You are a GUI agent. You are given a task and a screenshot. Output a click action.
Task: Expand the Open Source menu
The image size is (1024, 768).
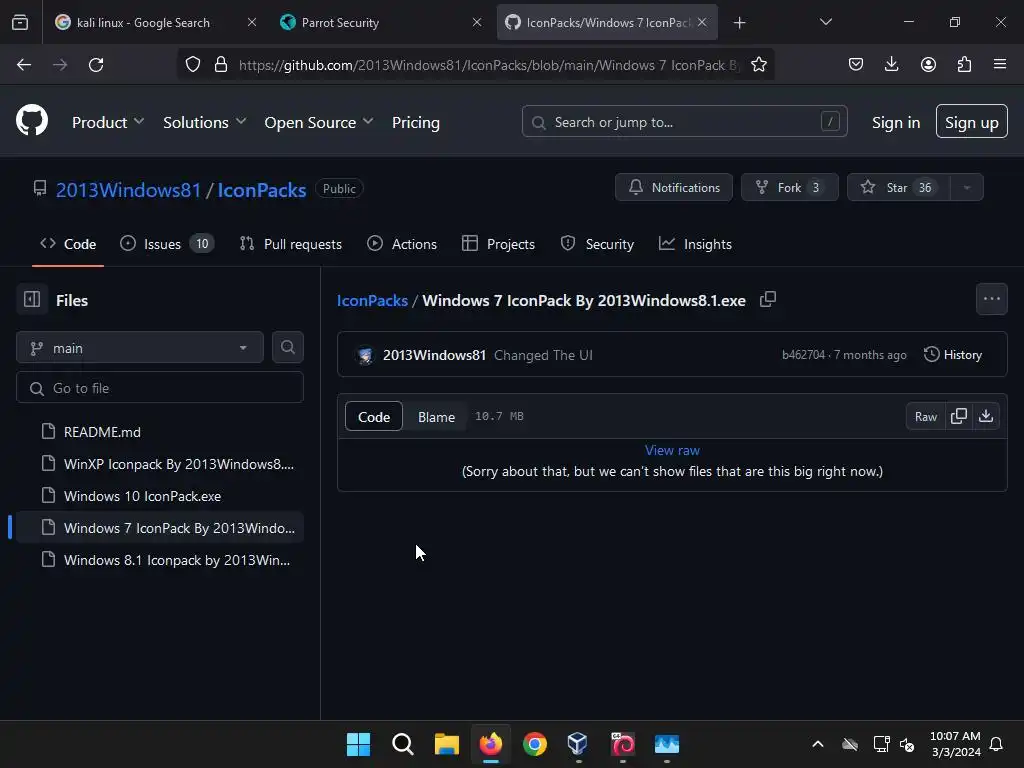tap(319, 122)
